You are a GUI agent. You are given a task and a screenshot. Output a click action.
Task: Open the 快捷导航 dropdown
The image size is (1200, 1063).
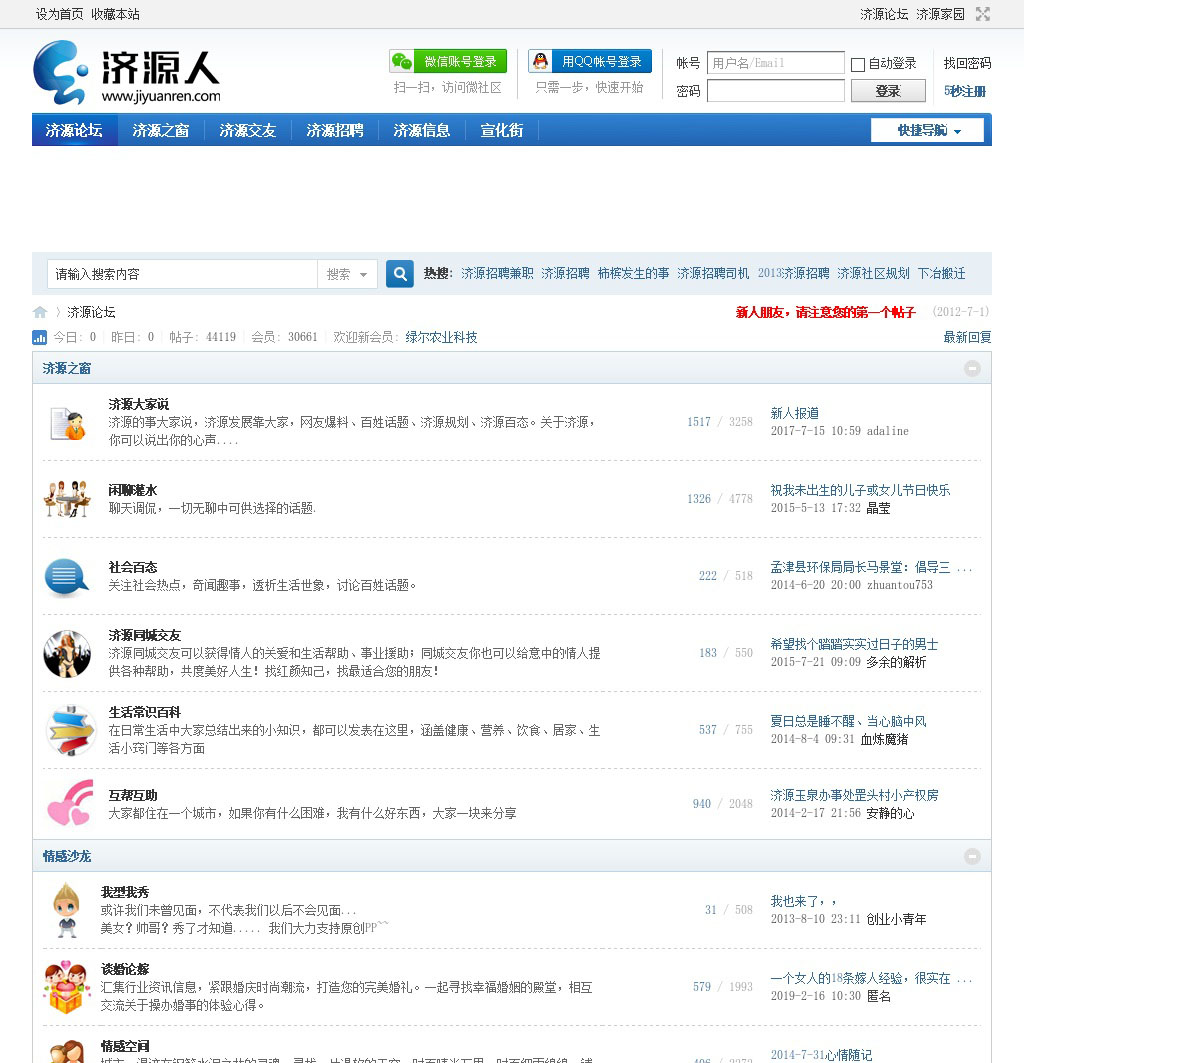tap(927, 131)
